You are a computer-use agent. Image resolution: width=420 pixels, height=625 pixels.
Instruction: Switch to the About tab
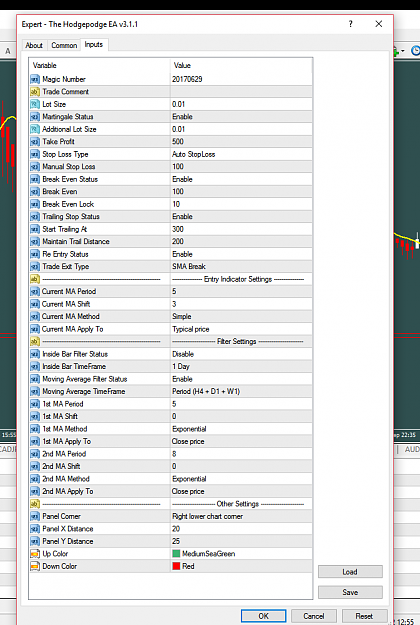click(x=34, y=45)
